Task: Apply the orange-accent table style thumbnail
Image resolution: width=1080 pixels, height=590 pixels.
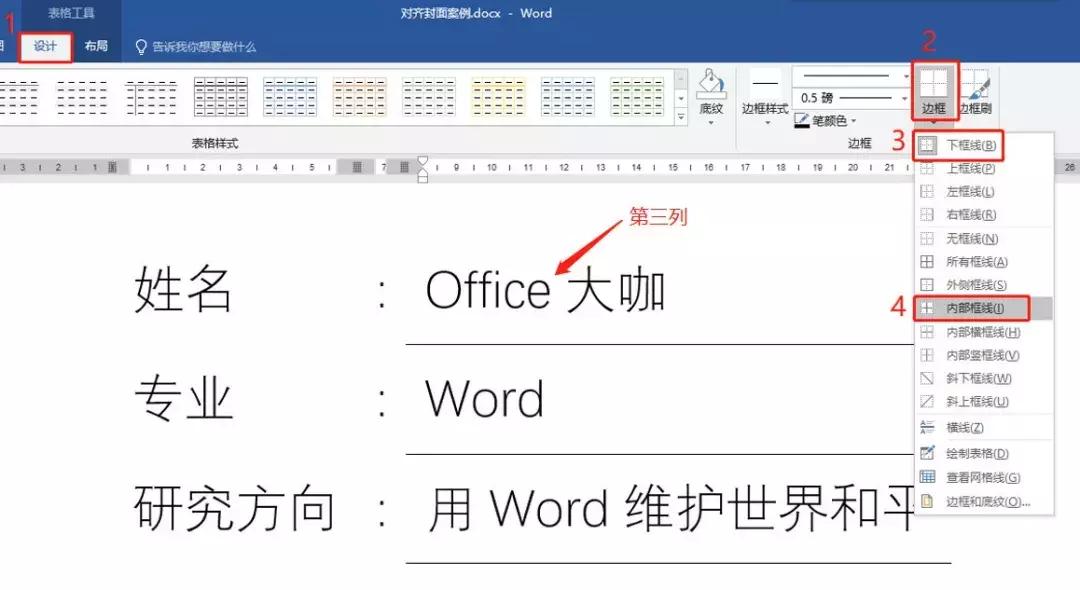Action: click(x=360, y=96)
